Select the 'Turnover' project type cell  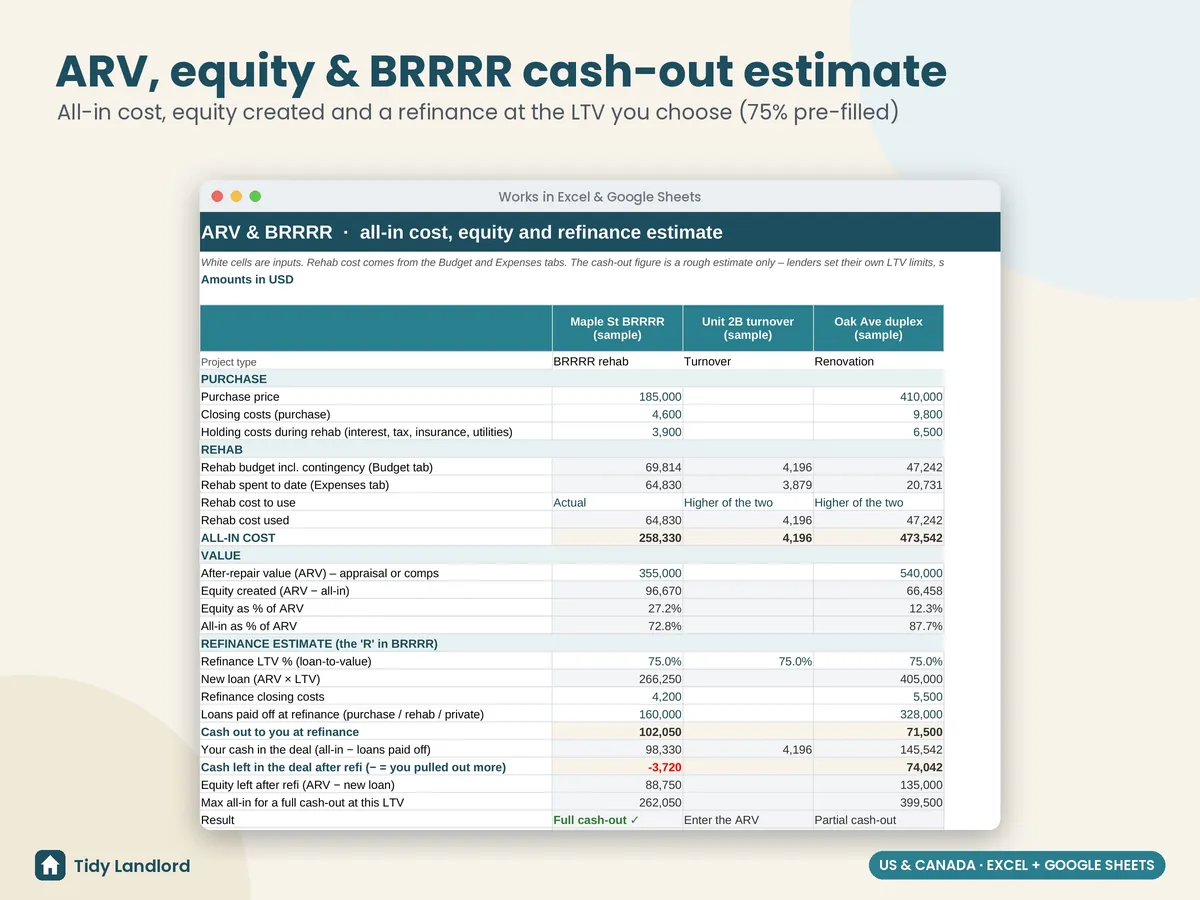[748, 361]
